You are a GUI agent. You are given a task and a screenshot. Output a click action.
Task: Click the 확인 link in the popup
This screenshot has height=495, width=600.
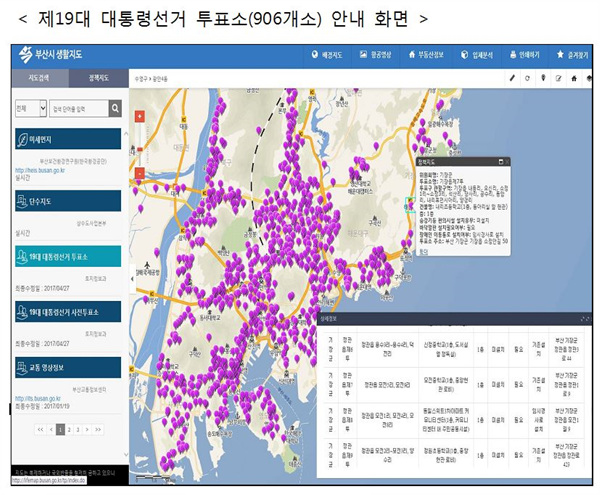(423, 252)
